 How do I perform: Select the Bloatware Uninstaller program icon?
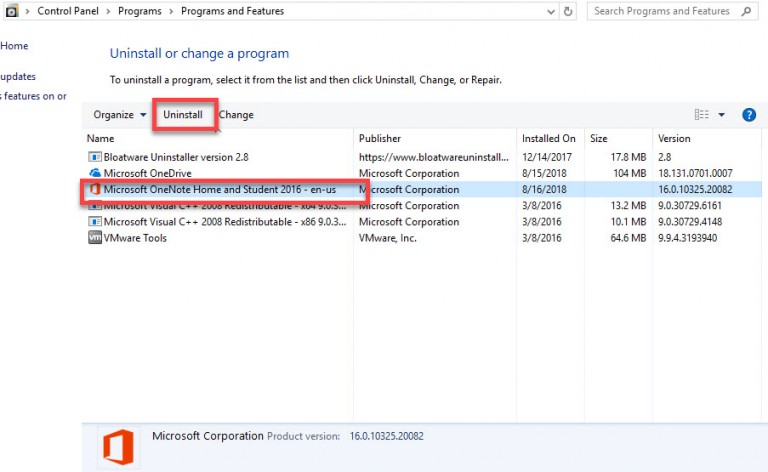coord(95,157)
